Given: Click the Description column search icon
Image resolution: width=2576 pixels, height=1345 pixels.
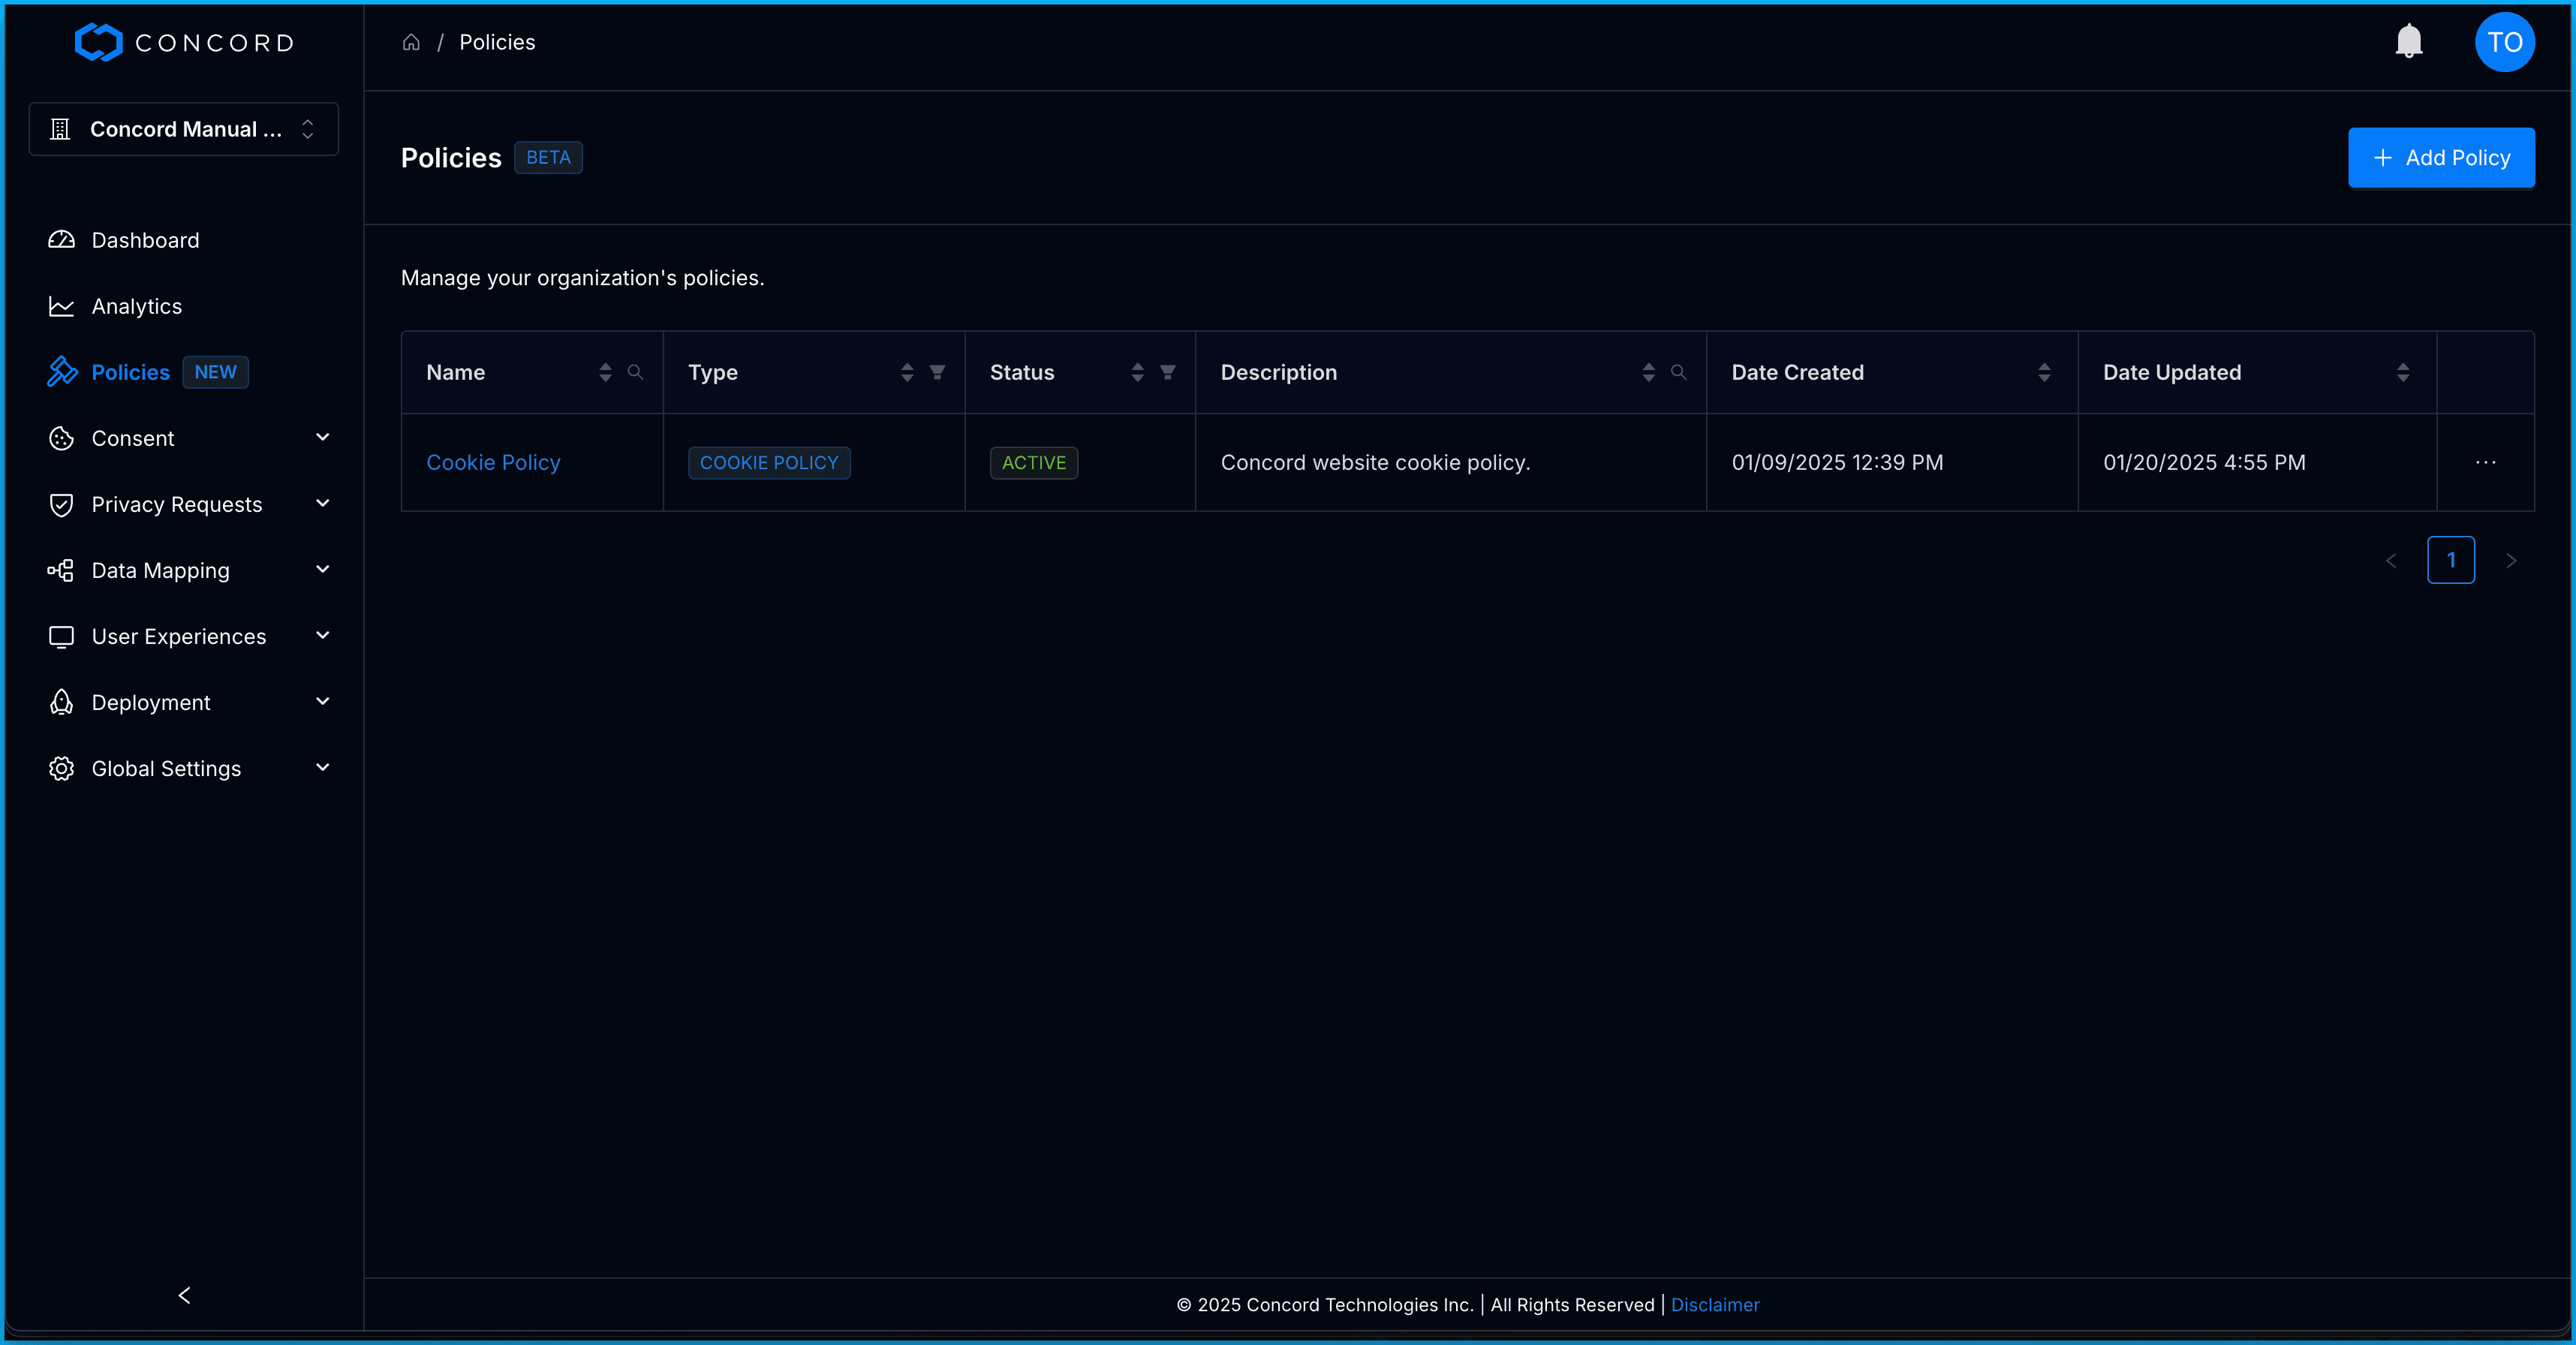Looking at the screenshot, I should point(1678,372).
